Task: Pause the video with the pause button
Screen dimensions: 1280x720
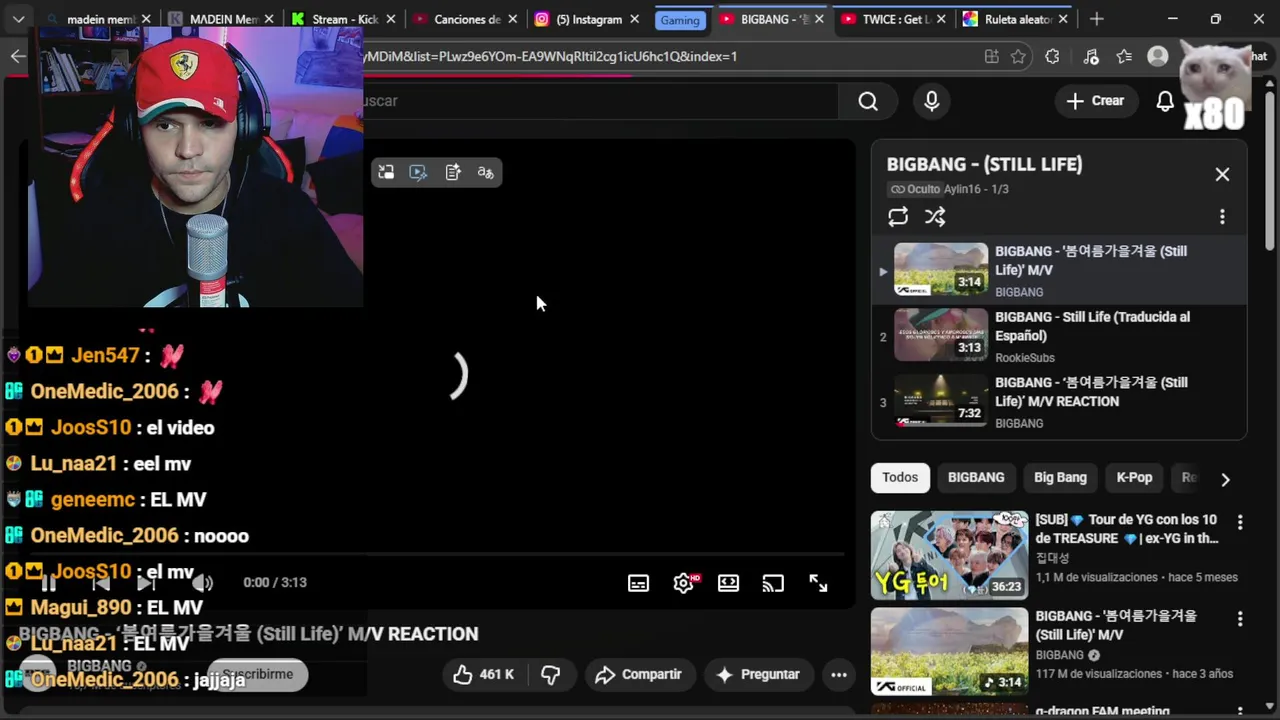Action: click(x=48, y=583)
